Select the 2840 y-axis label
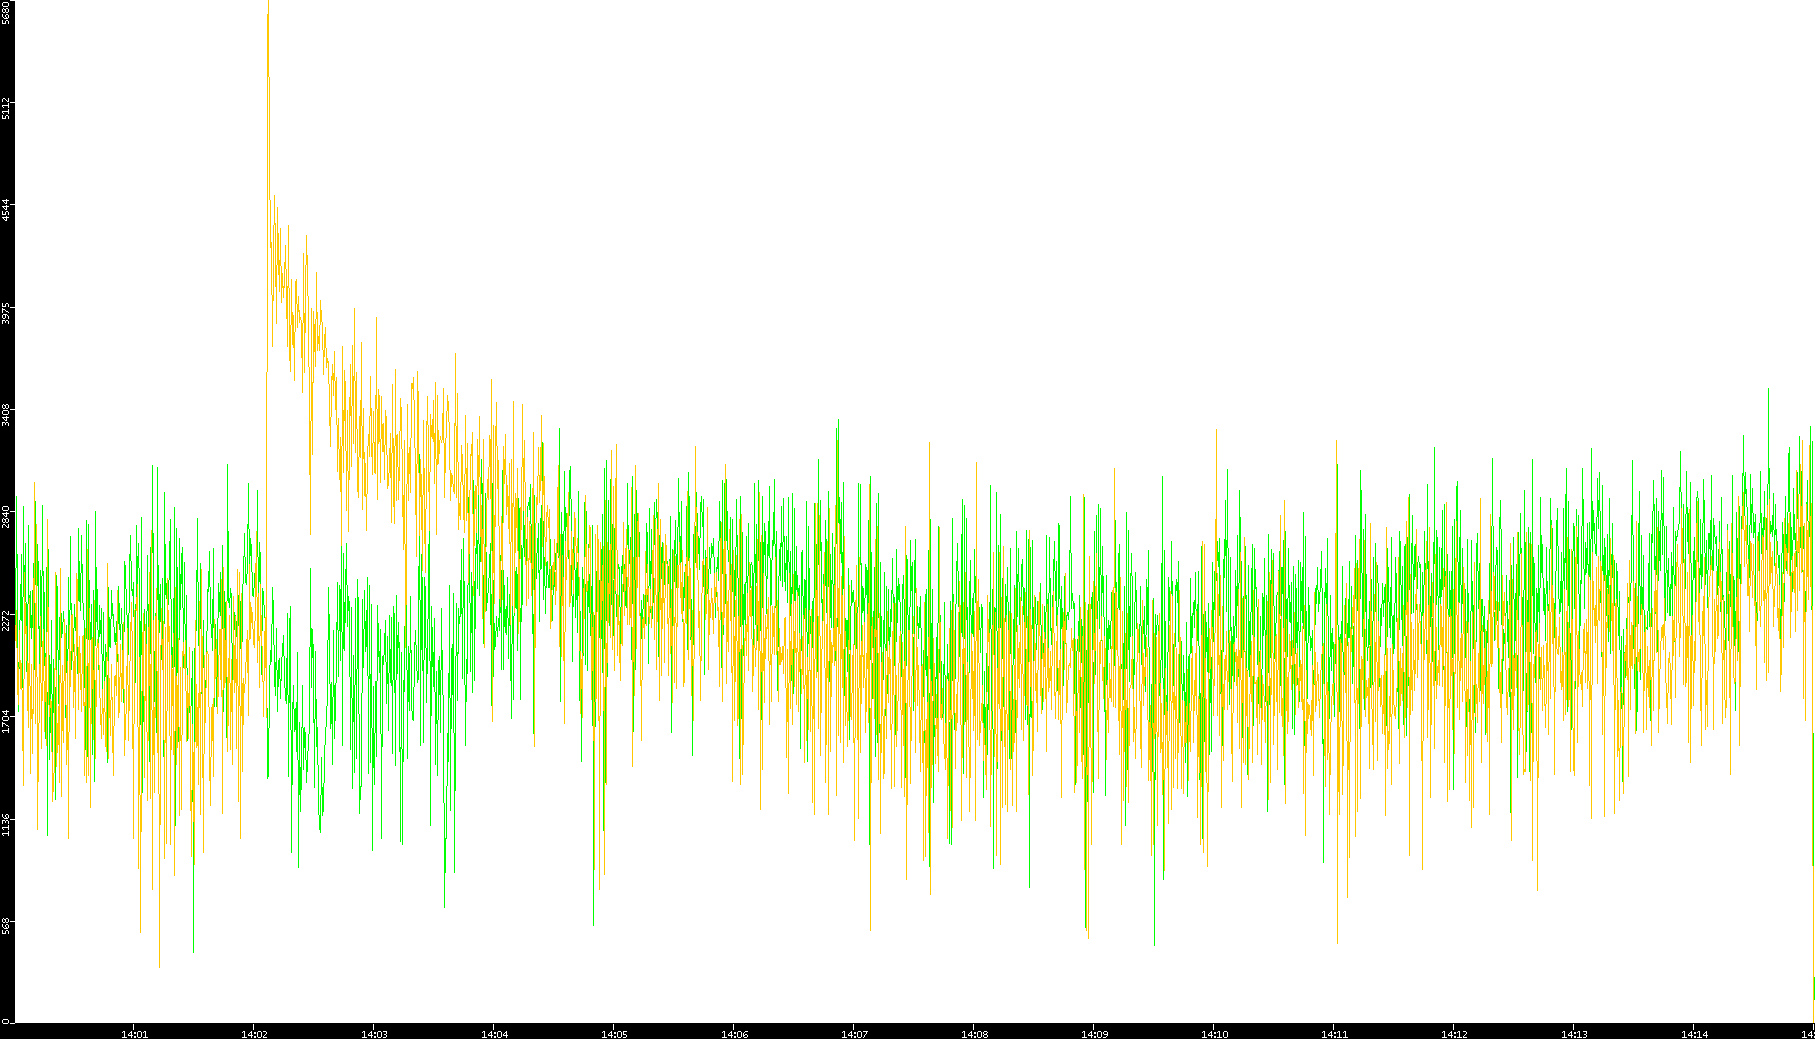 pyautogui.click(x=6, y=517)
